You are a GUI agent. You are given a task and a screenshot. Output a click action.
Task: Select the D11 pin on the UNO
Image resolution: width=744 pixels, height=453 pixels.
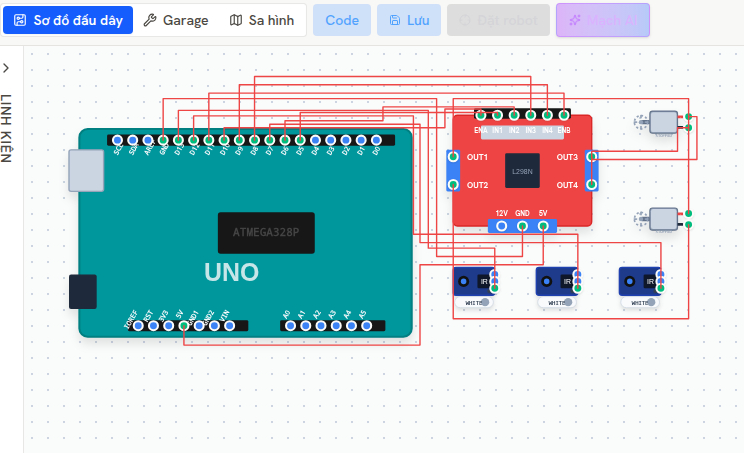pos(209,140)
